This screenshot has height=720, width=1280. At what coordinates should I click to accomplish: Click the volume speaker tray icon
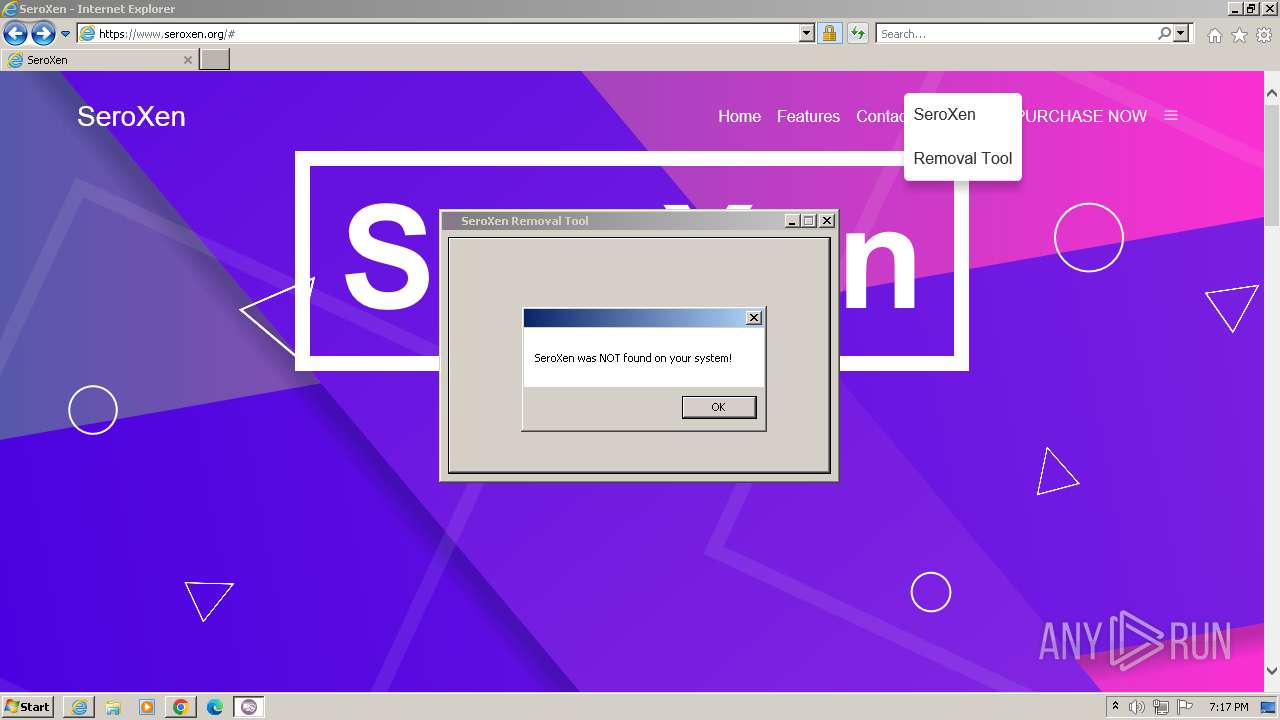tap(1137, 707)
